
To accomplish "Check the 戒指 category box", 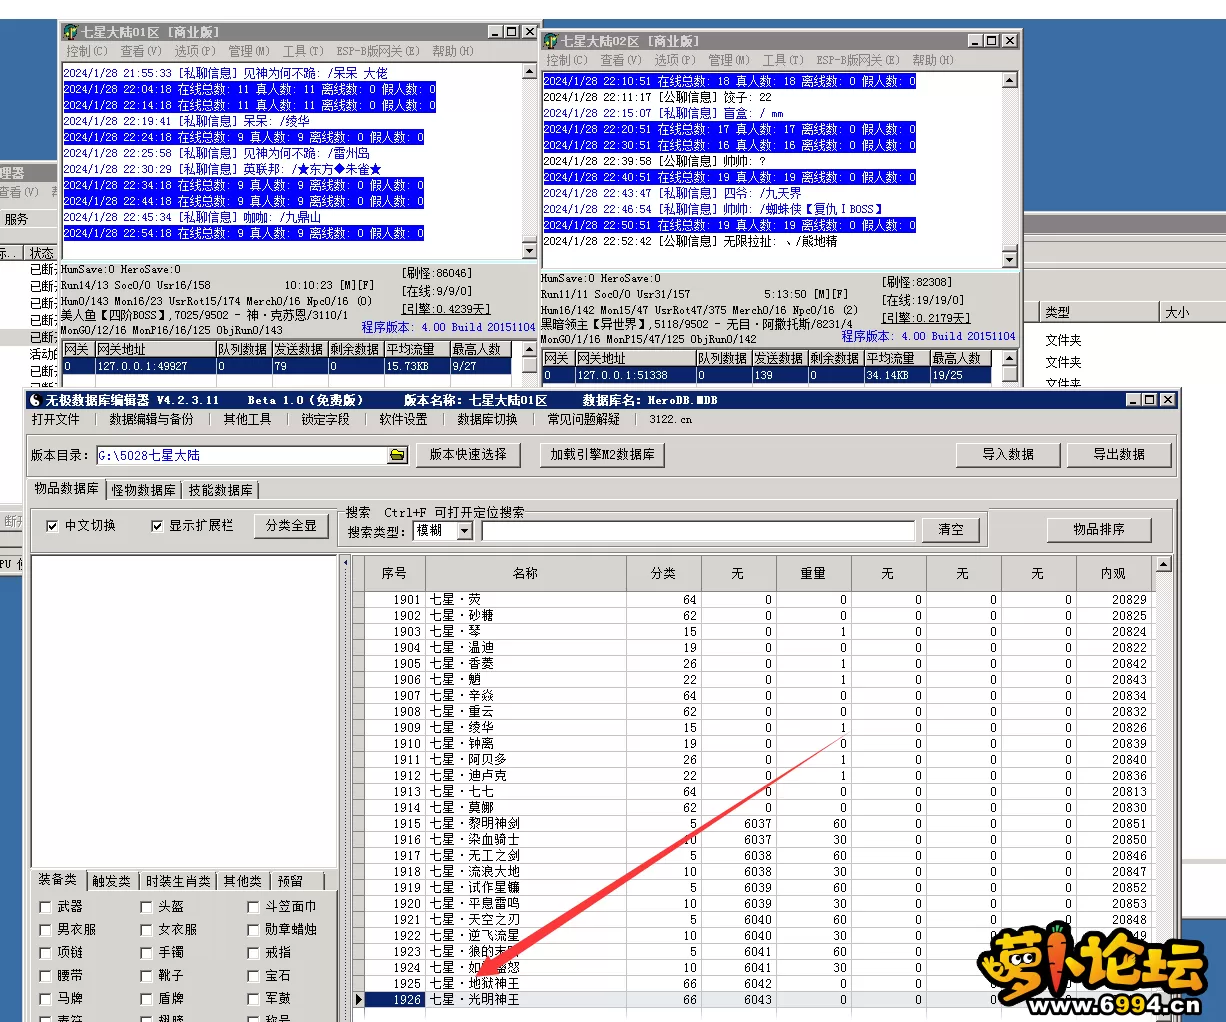I will click(253, 953).
